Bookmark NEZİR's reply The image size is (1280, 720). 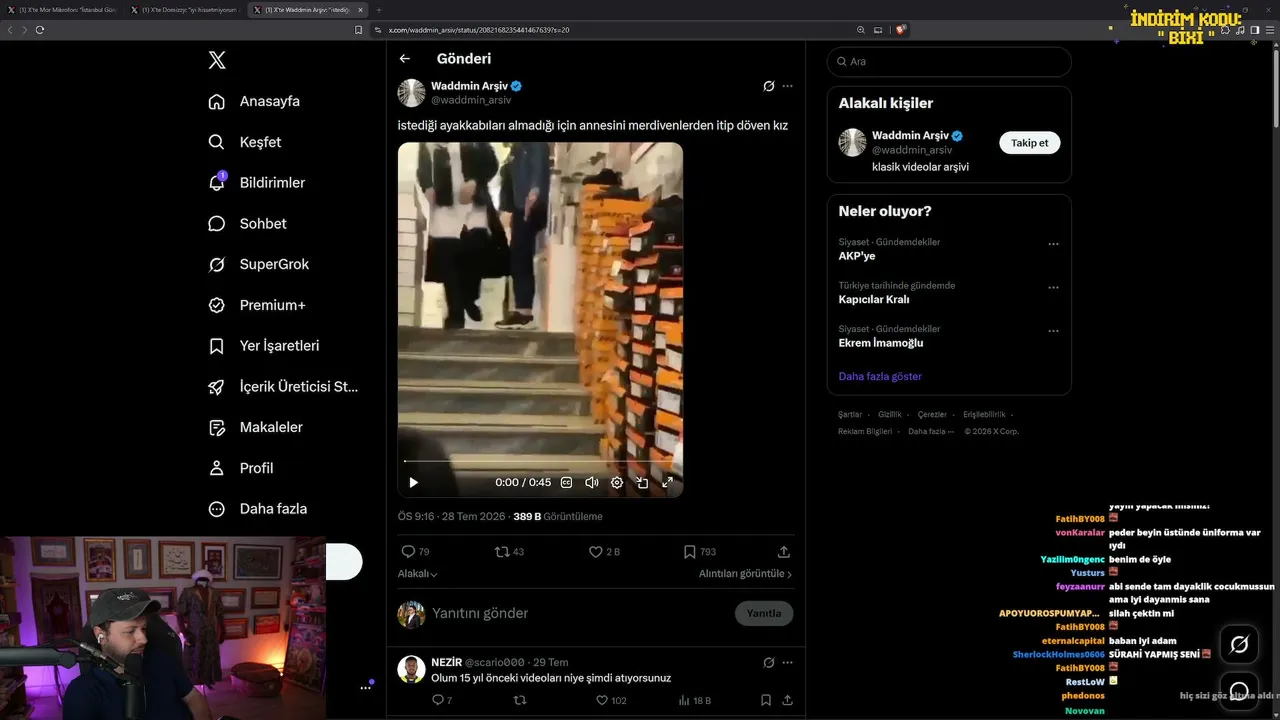(x=766, y=700)
